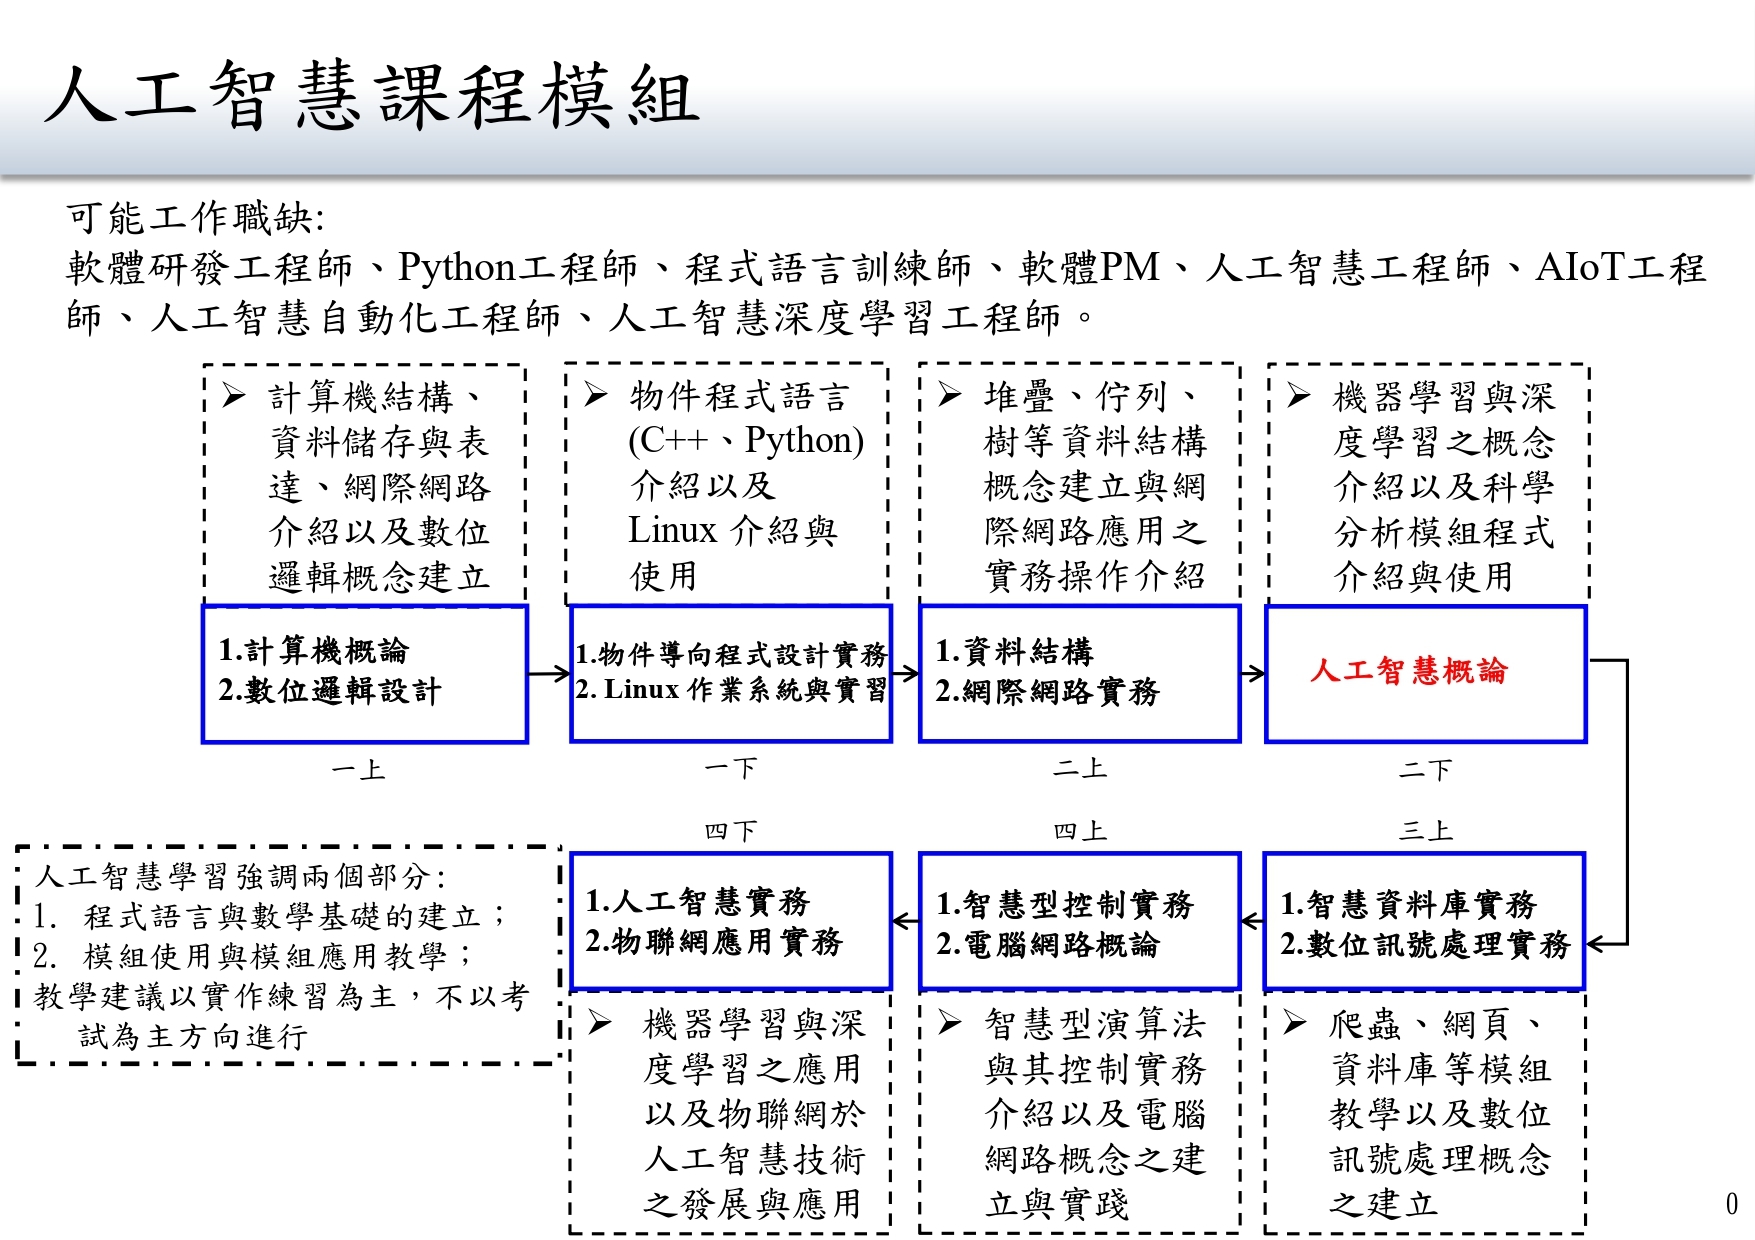Select the 人工智慧學習強調兩個部分 note box
This screenshot has width=1755, height=1240.
point(288,955)
